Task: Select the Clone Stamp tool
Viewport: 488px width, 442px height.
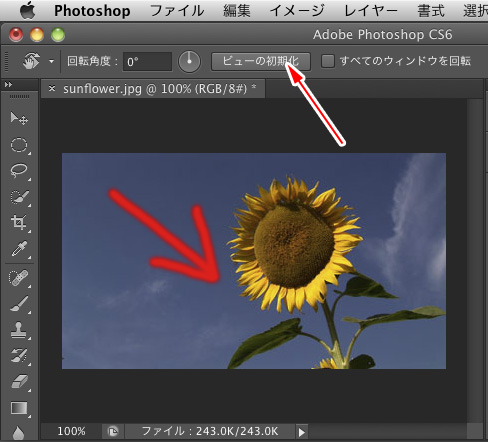Action: [x=19, y=330]
